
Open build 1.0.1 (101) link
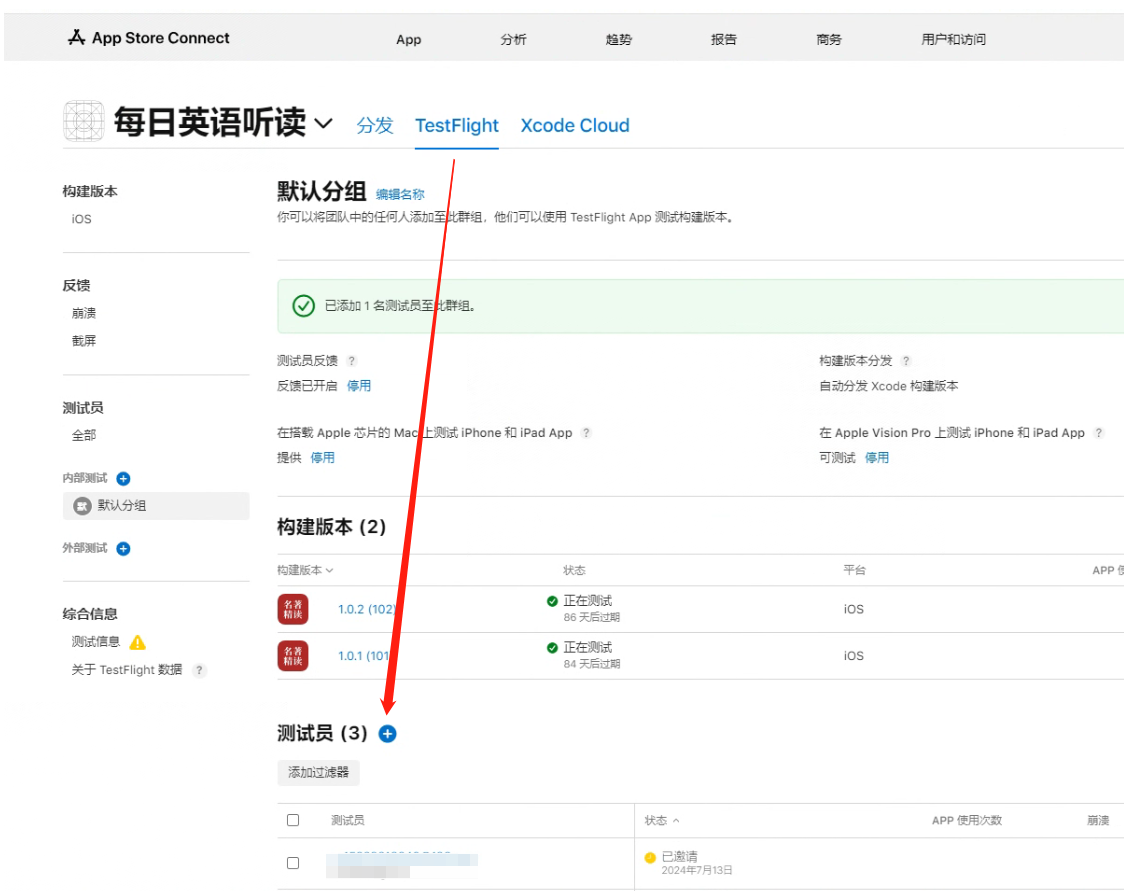[364, 656]
